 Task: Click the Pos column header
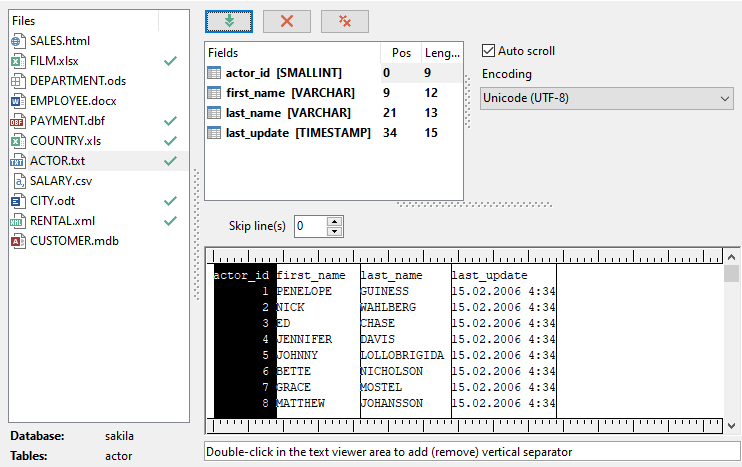pyautogui.click(x=400, y=53)
